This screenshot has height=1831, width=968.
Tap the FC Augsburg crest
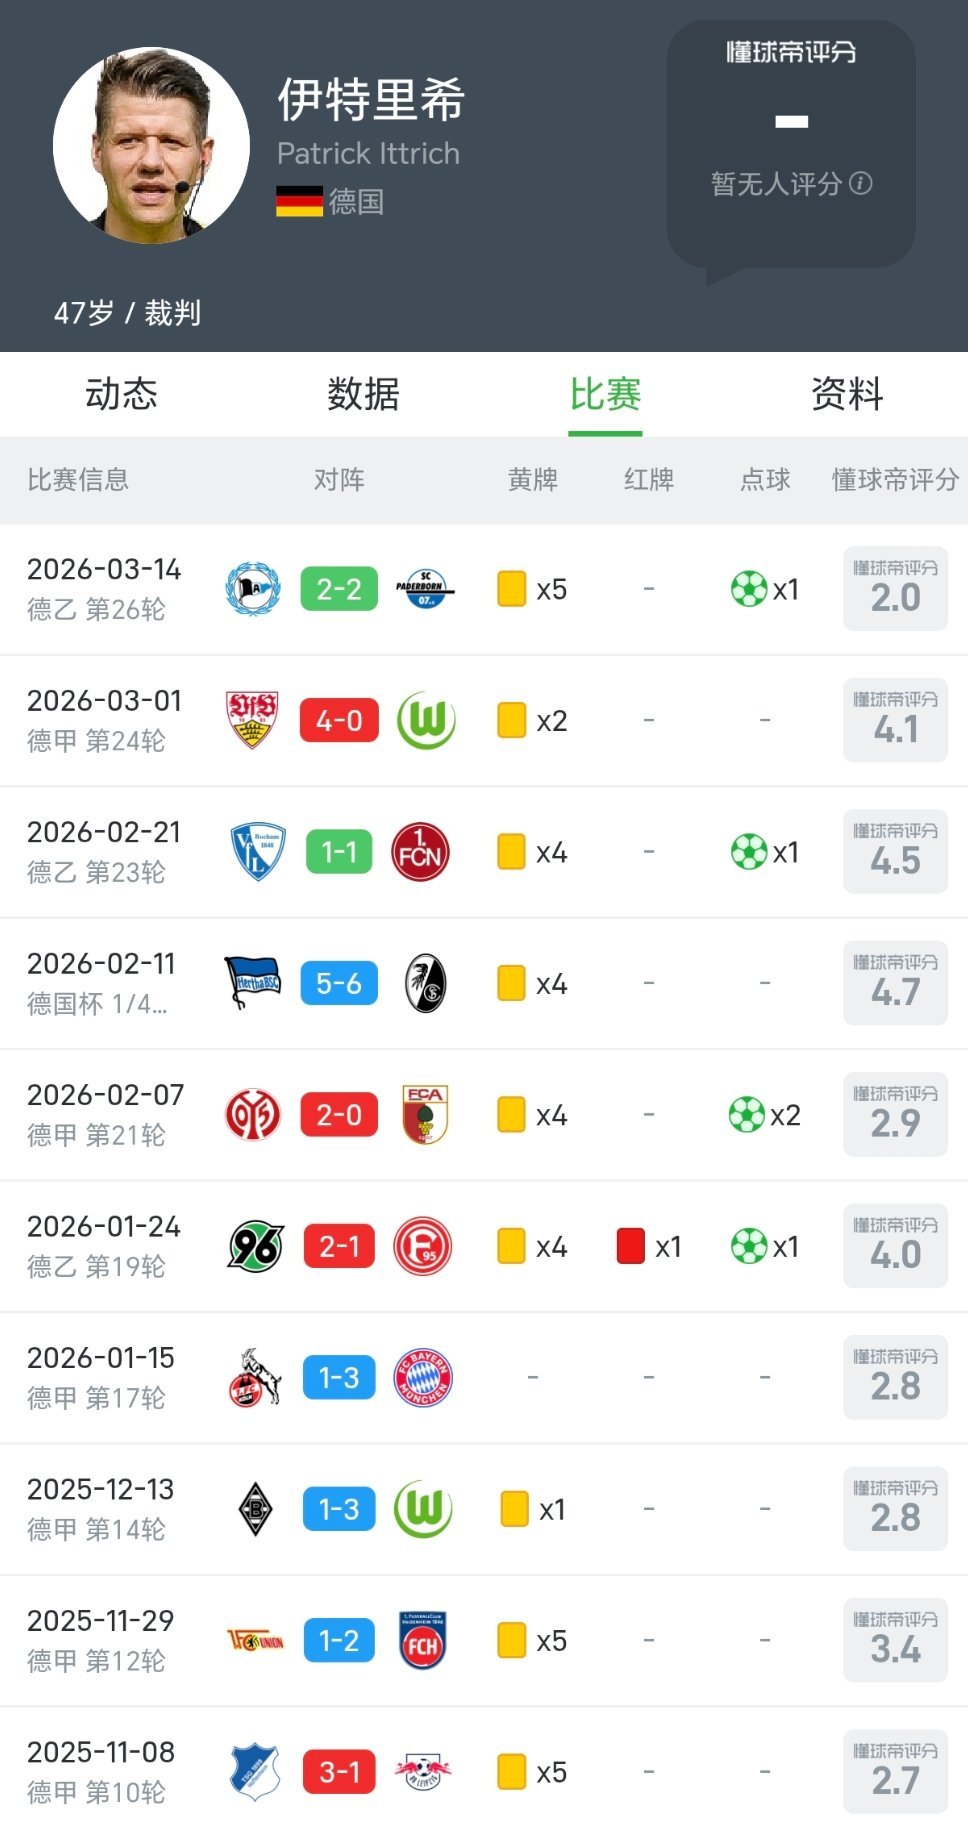425,1115
